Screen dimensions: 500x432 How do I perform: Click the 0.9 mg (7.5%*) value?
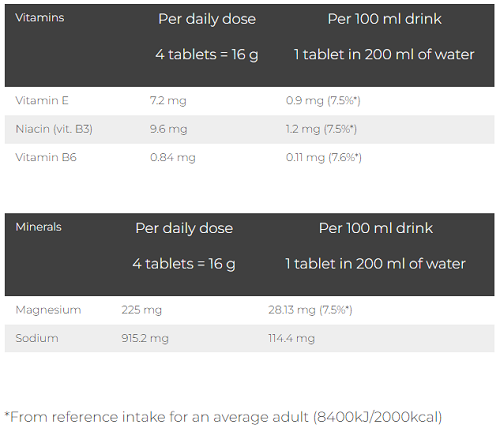[323, 100]
